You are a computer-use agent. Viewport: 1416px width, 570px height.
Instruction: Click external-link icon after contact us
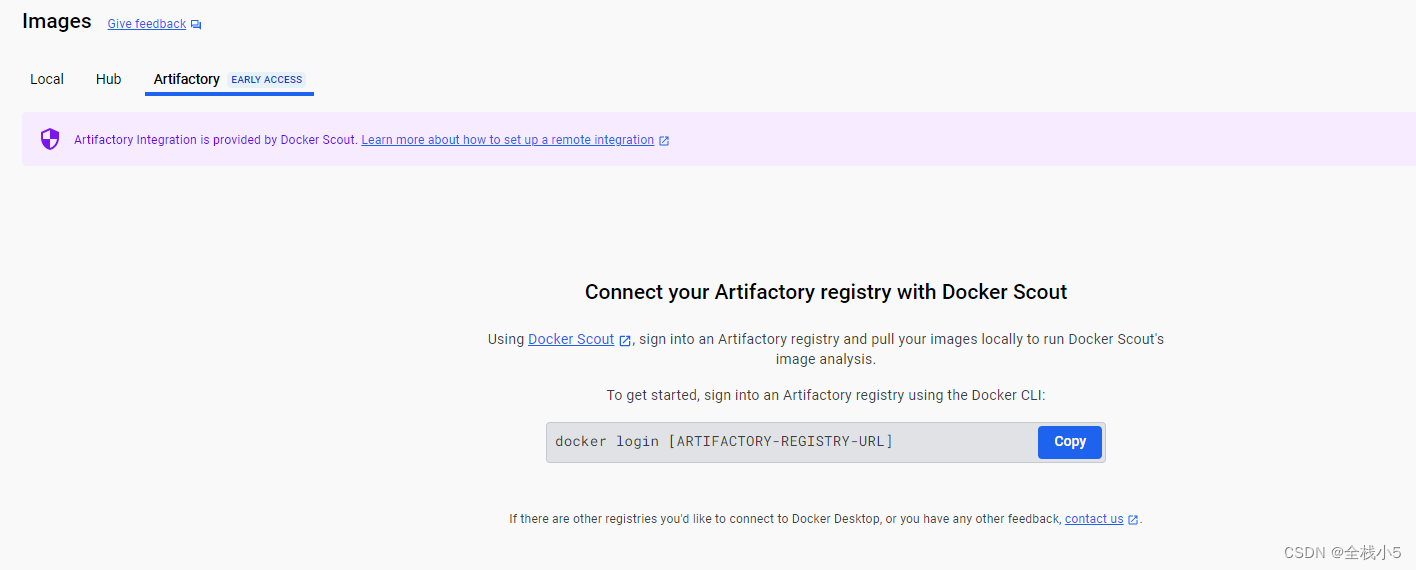point(1133,520)
